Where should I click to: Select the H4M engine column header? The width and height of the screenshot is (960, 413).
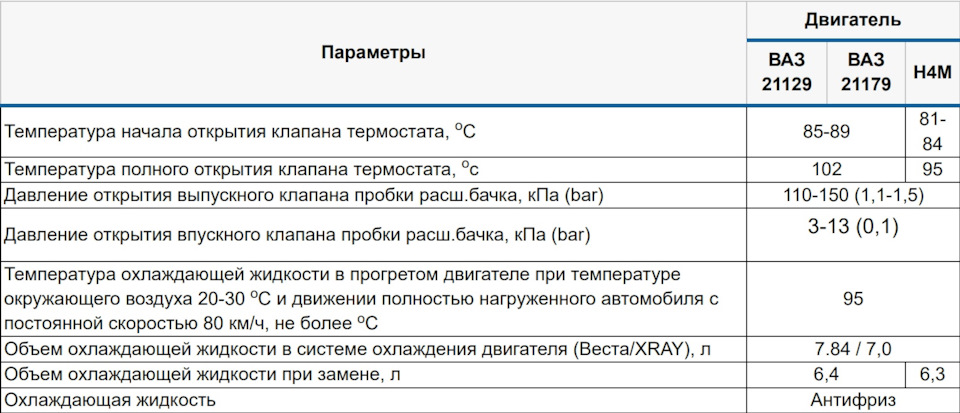(932, 72)
